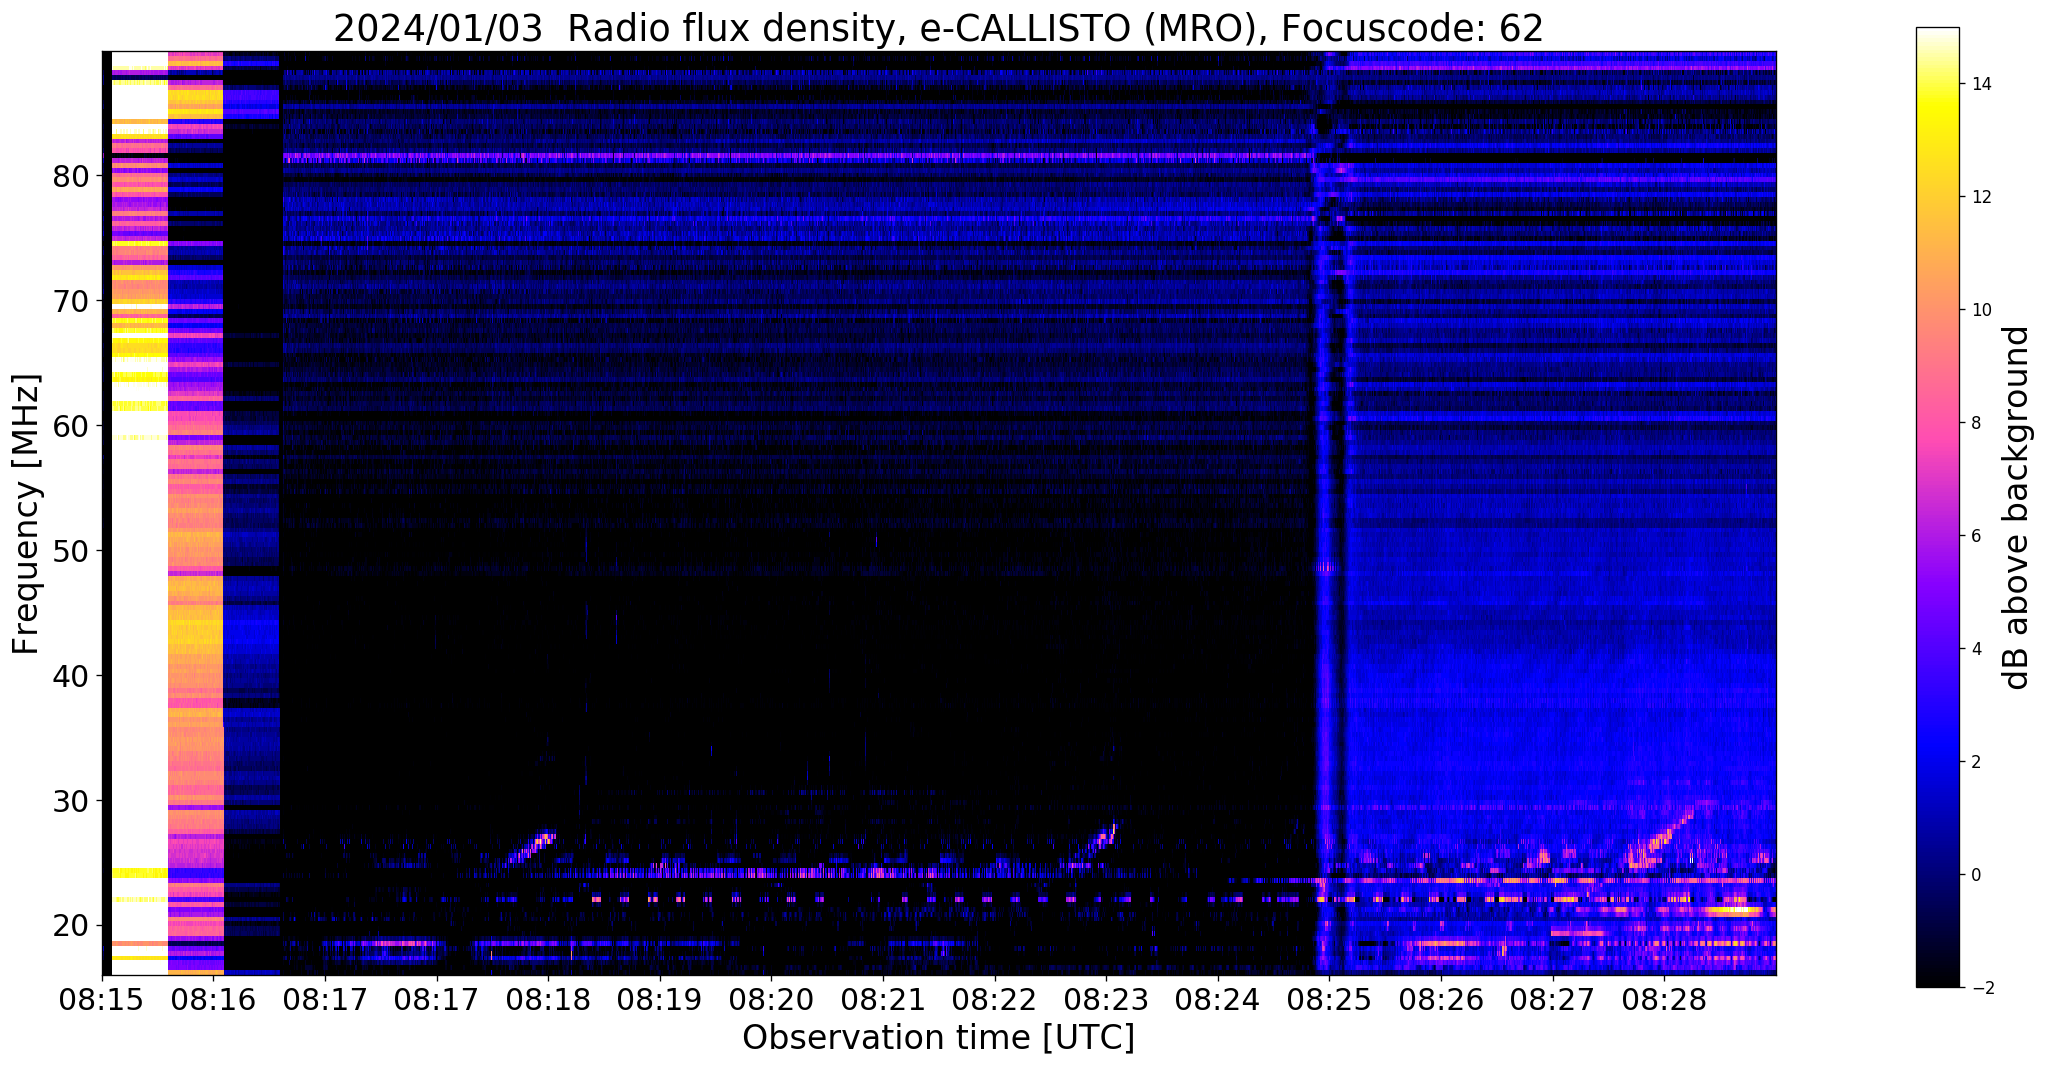Screen dimensions: 2047x1067
Task: Select the y-axis tick label '70'
Action: (x=70, y=302)
